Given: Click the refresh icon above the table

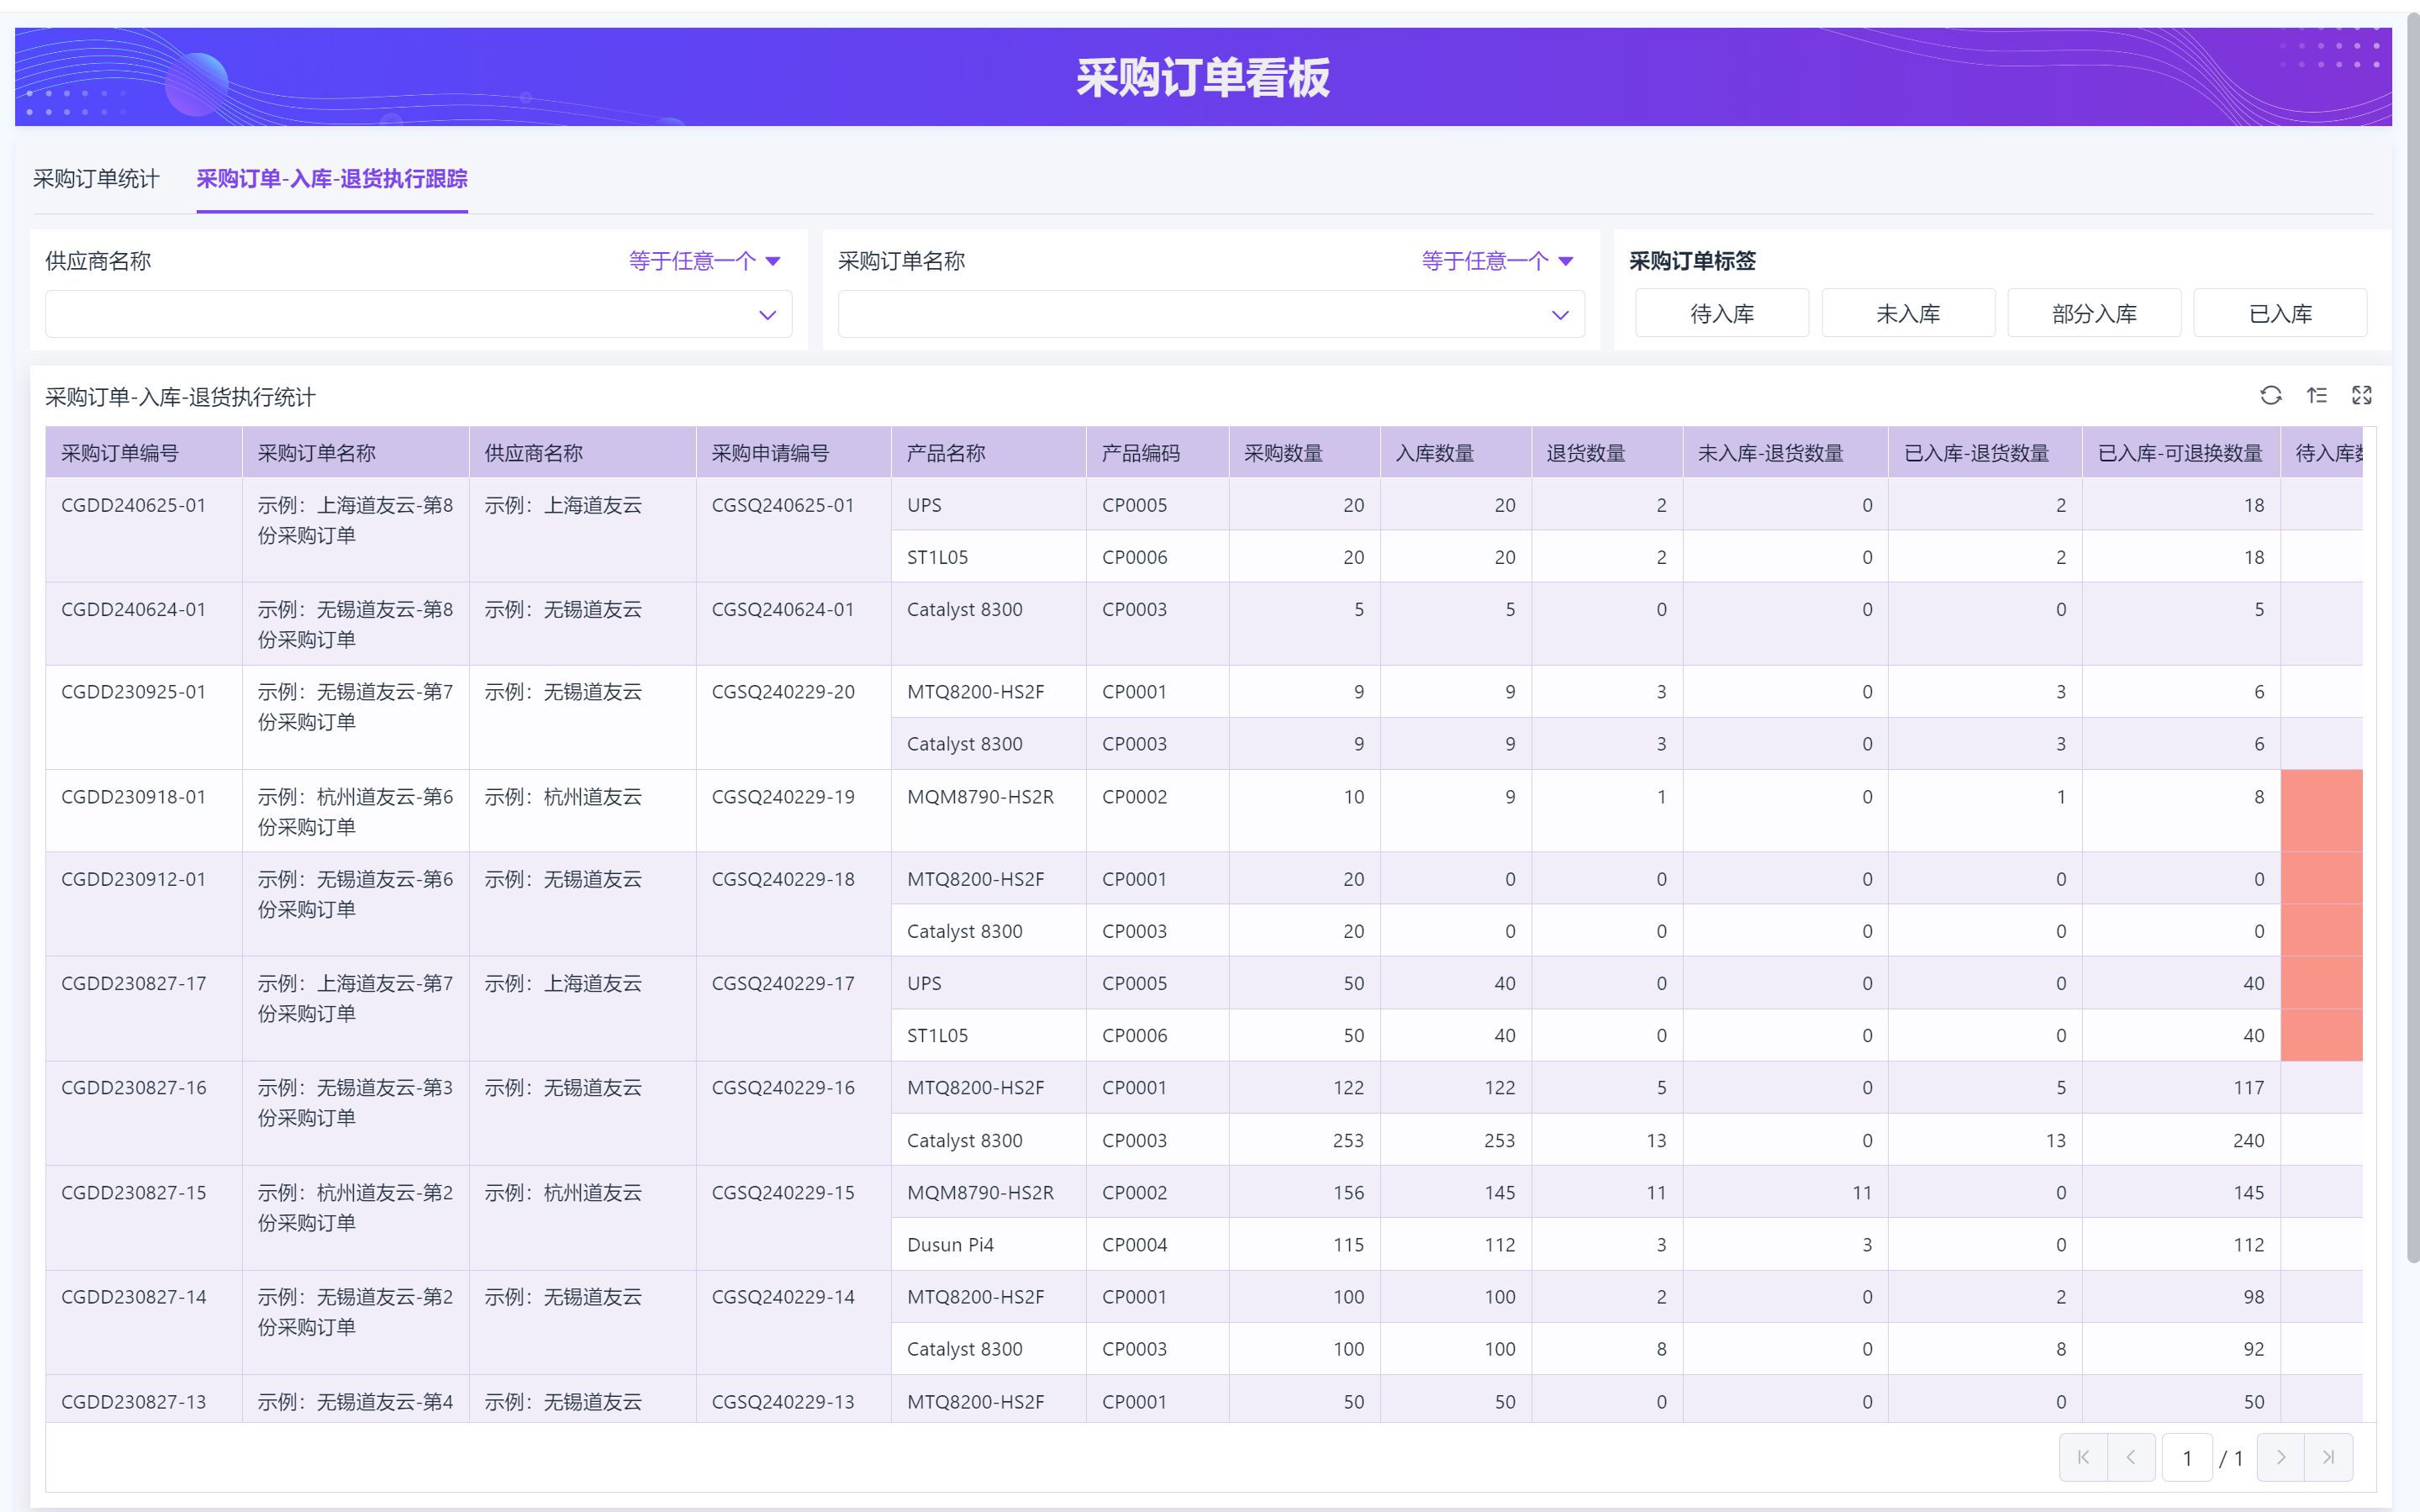Looking at the screenshot, I should [x=2270, y=395].
